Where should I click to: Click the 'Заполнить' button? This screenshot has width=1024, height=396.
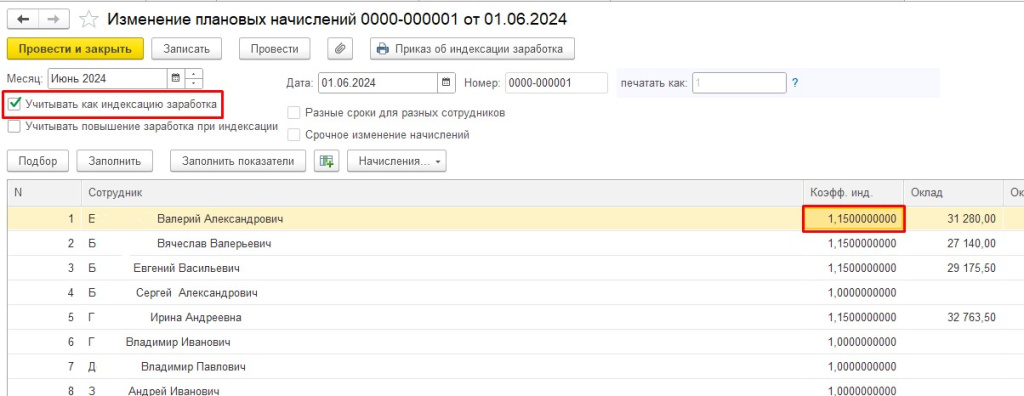pos(114,161)
